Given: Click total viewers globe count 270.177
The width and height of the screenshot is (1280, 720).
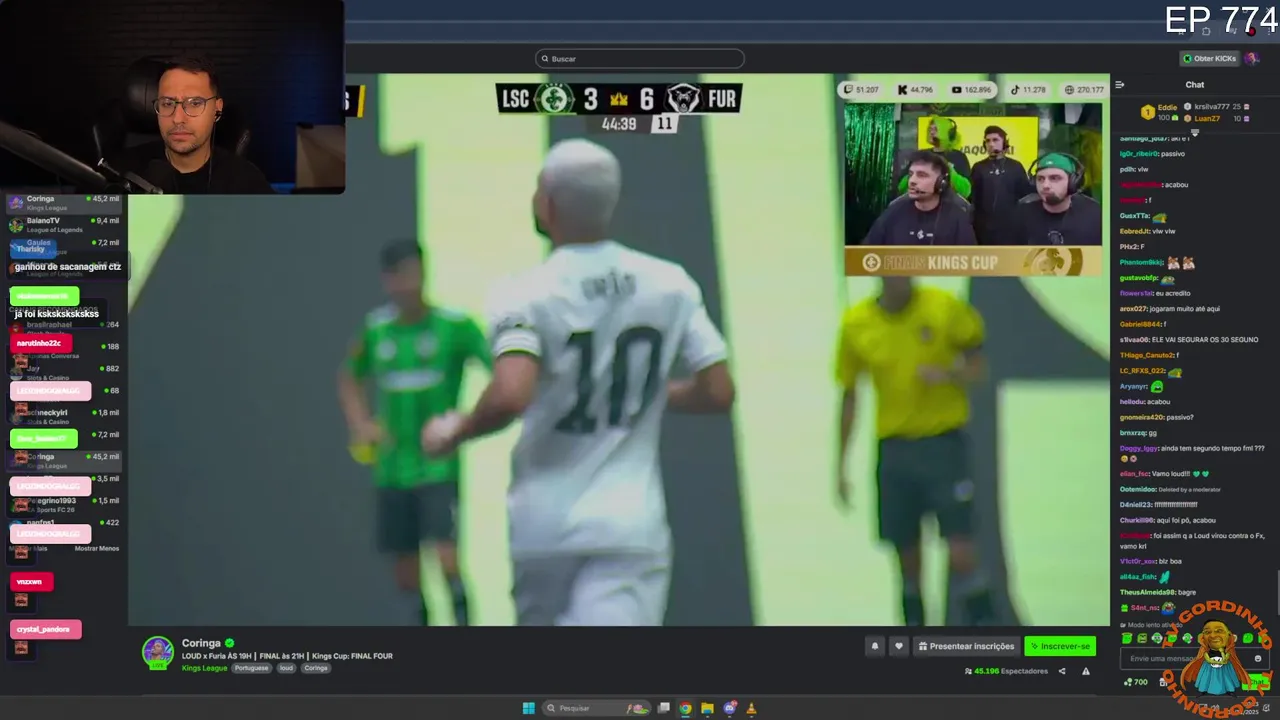Looking at the screenshot, I should [x=1085, y=90].
